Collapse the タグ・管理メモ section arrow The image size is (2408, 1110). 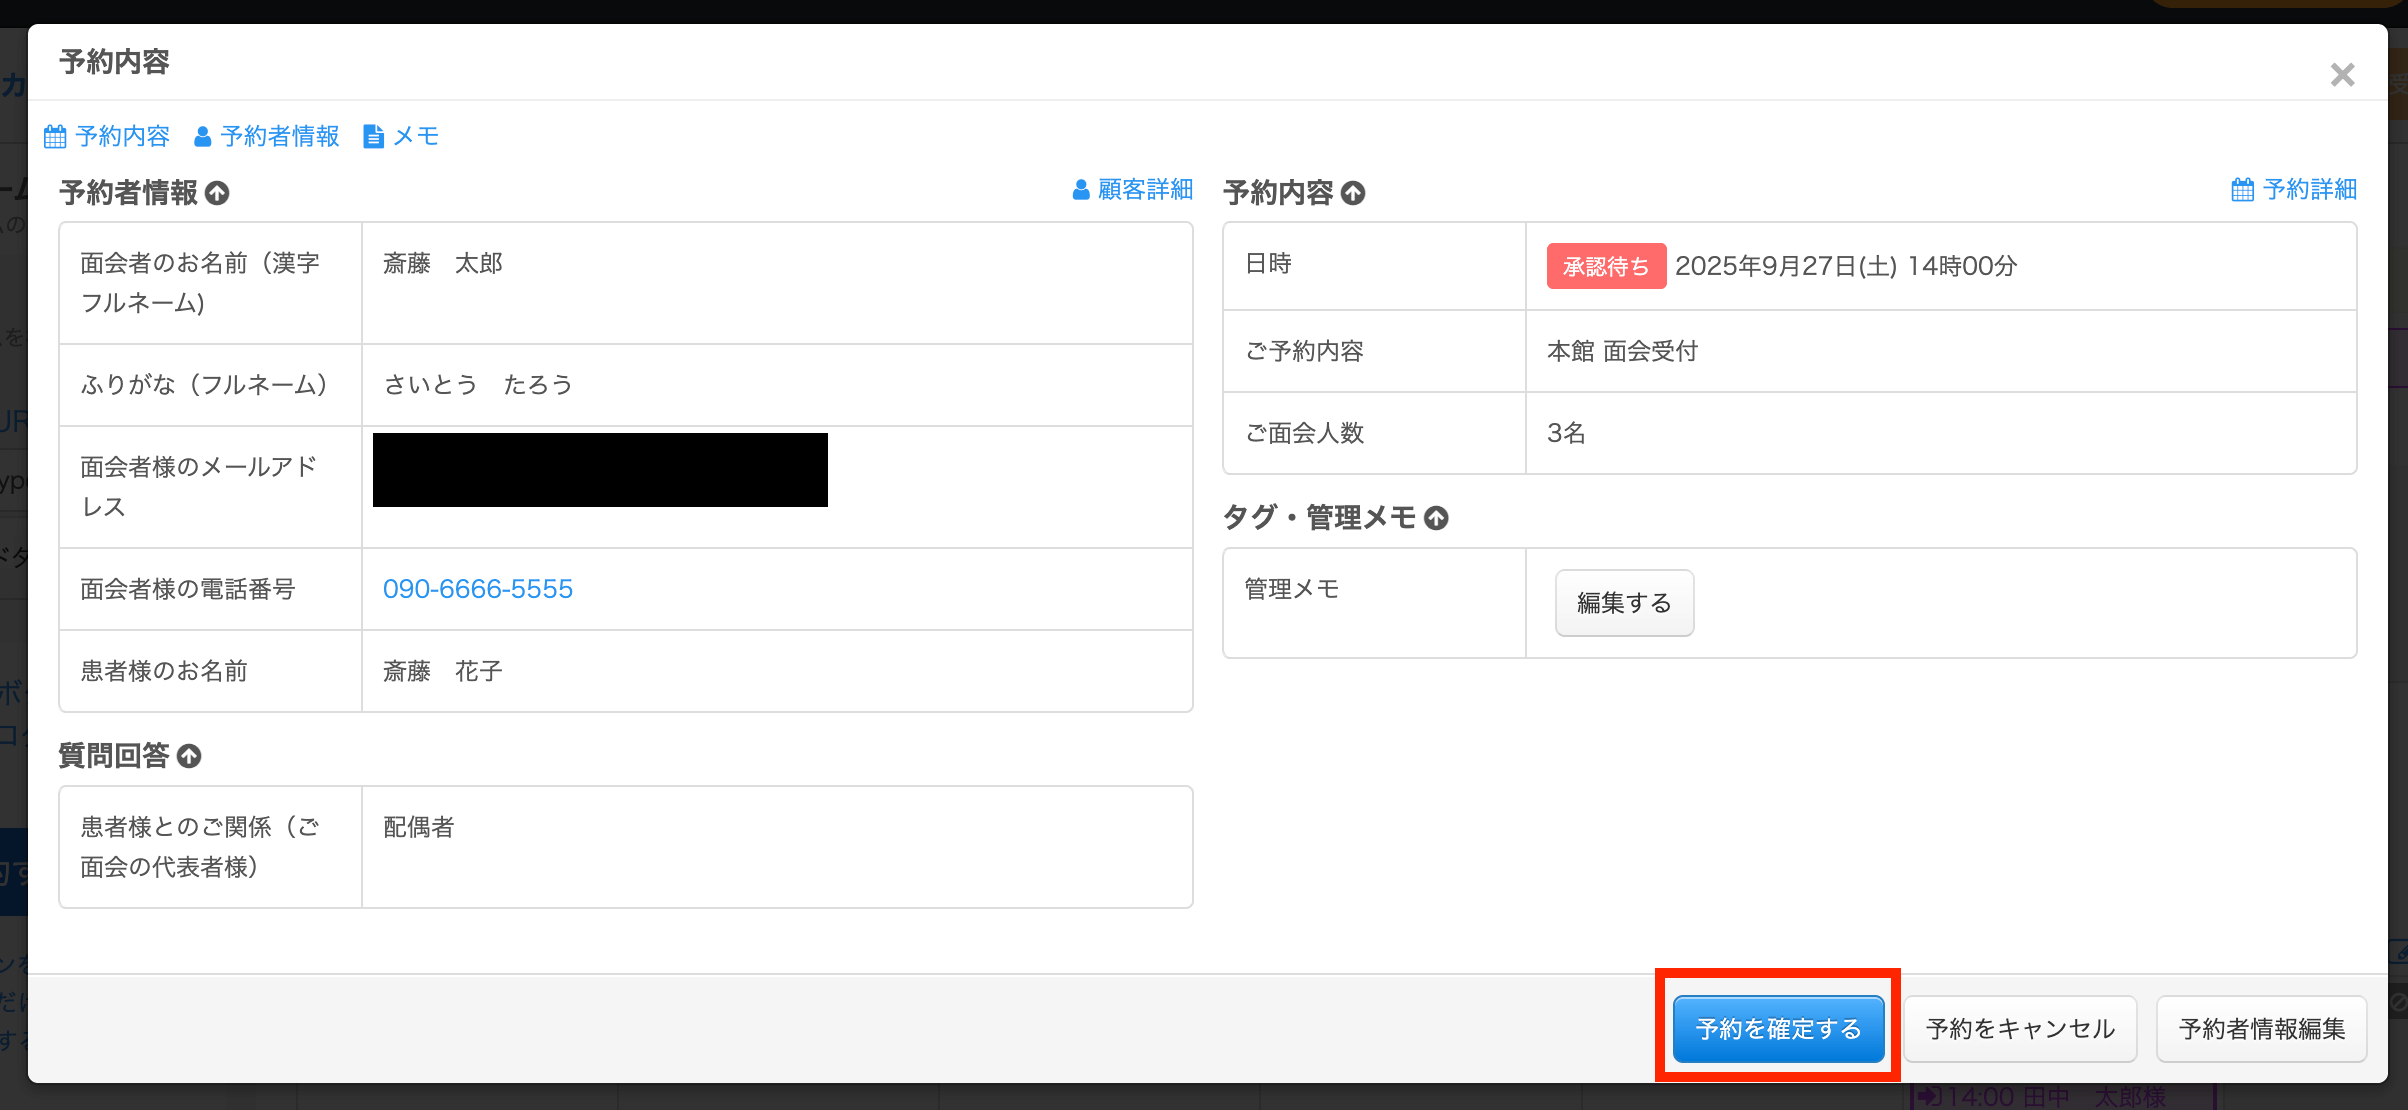(1436, 518)
